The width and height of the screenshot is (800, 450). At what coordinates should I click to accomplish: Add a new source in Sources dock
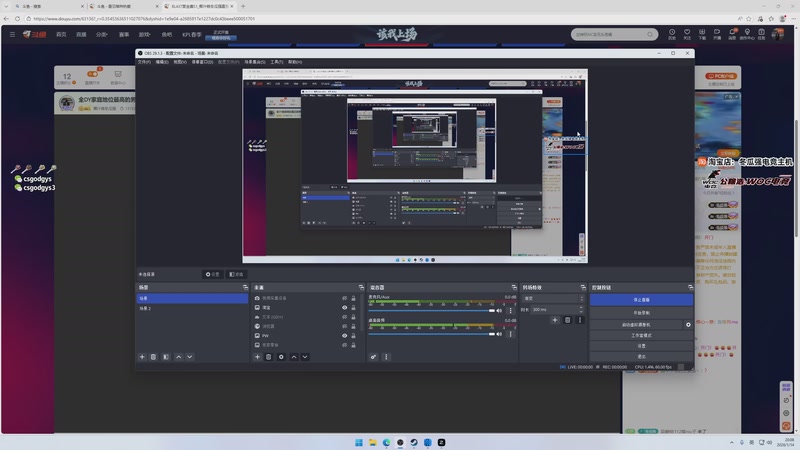click(257, 357)
